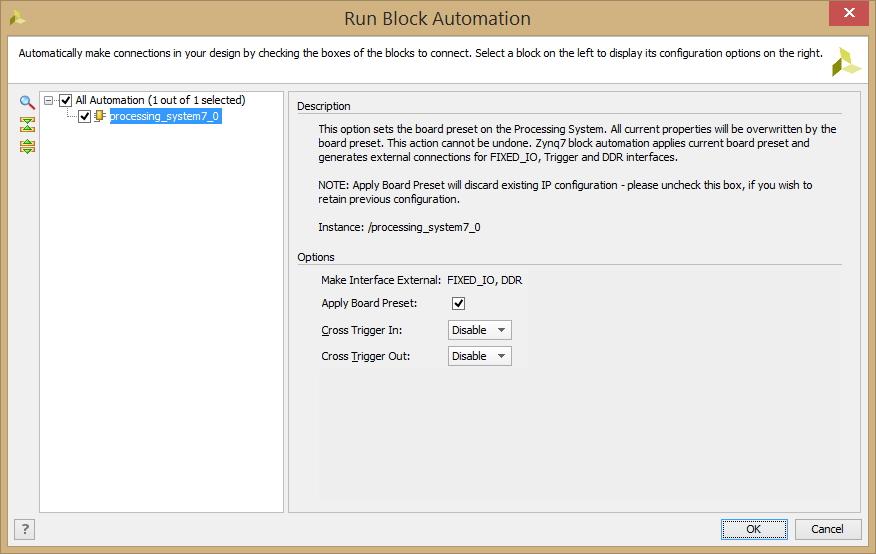The height and width of the screenshot is (554, 876).
Task: Collapse all tree items icon
Action: (27, 124)
